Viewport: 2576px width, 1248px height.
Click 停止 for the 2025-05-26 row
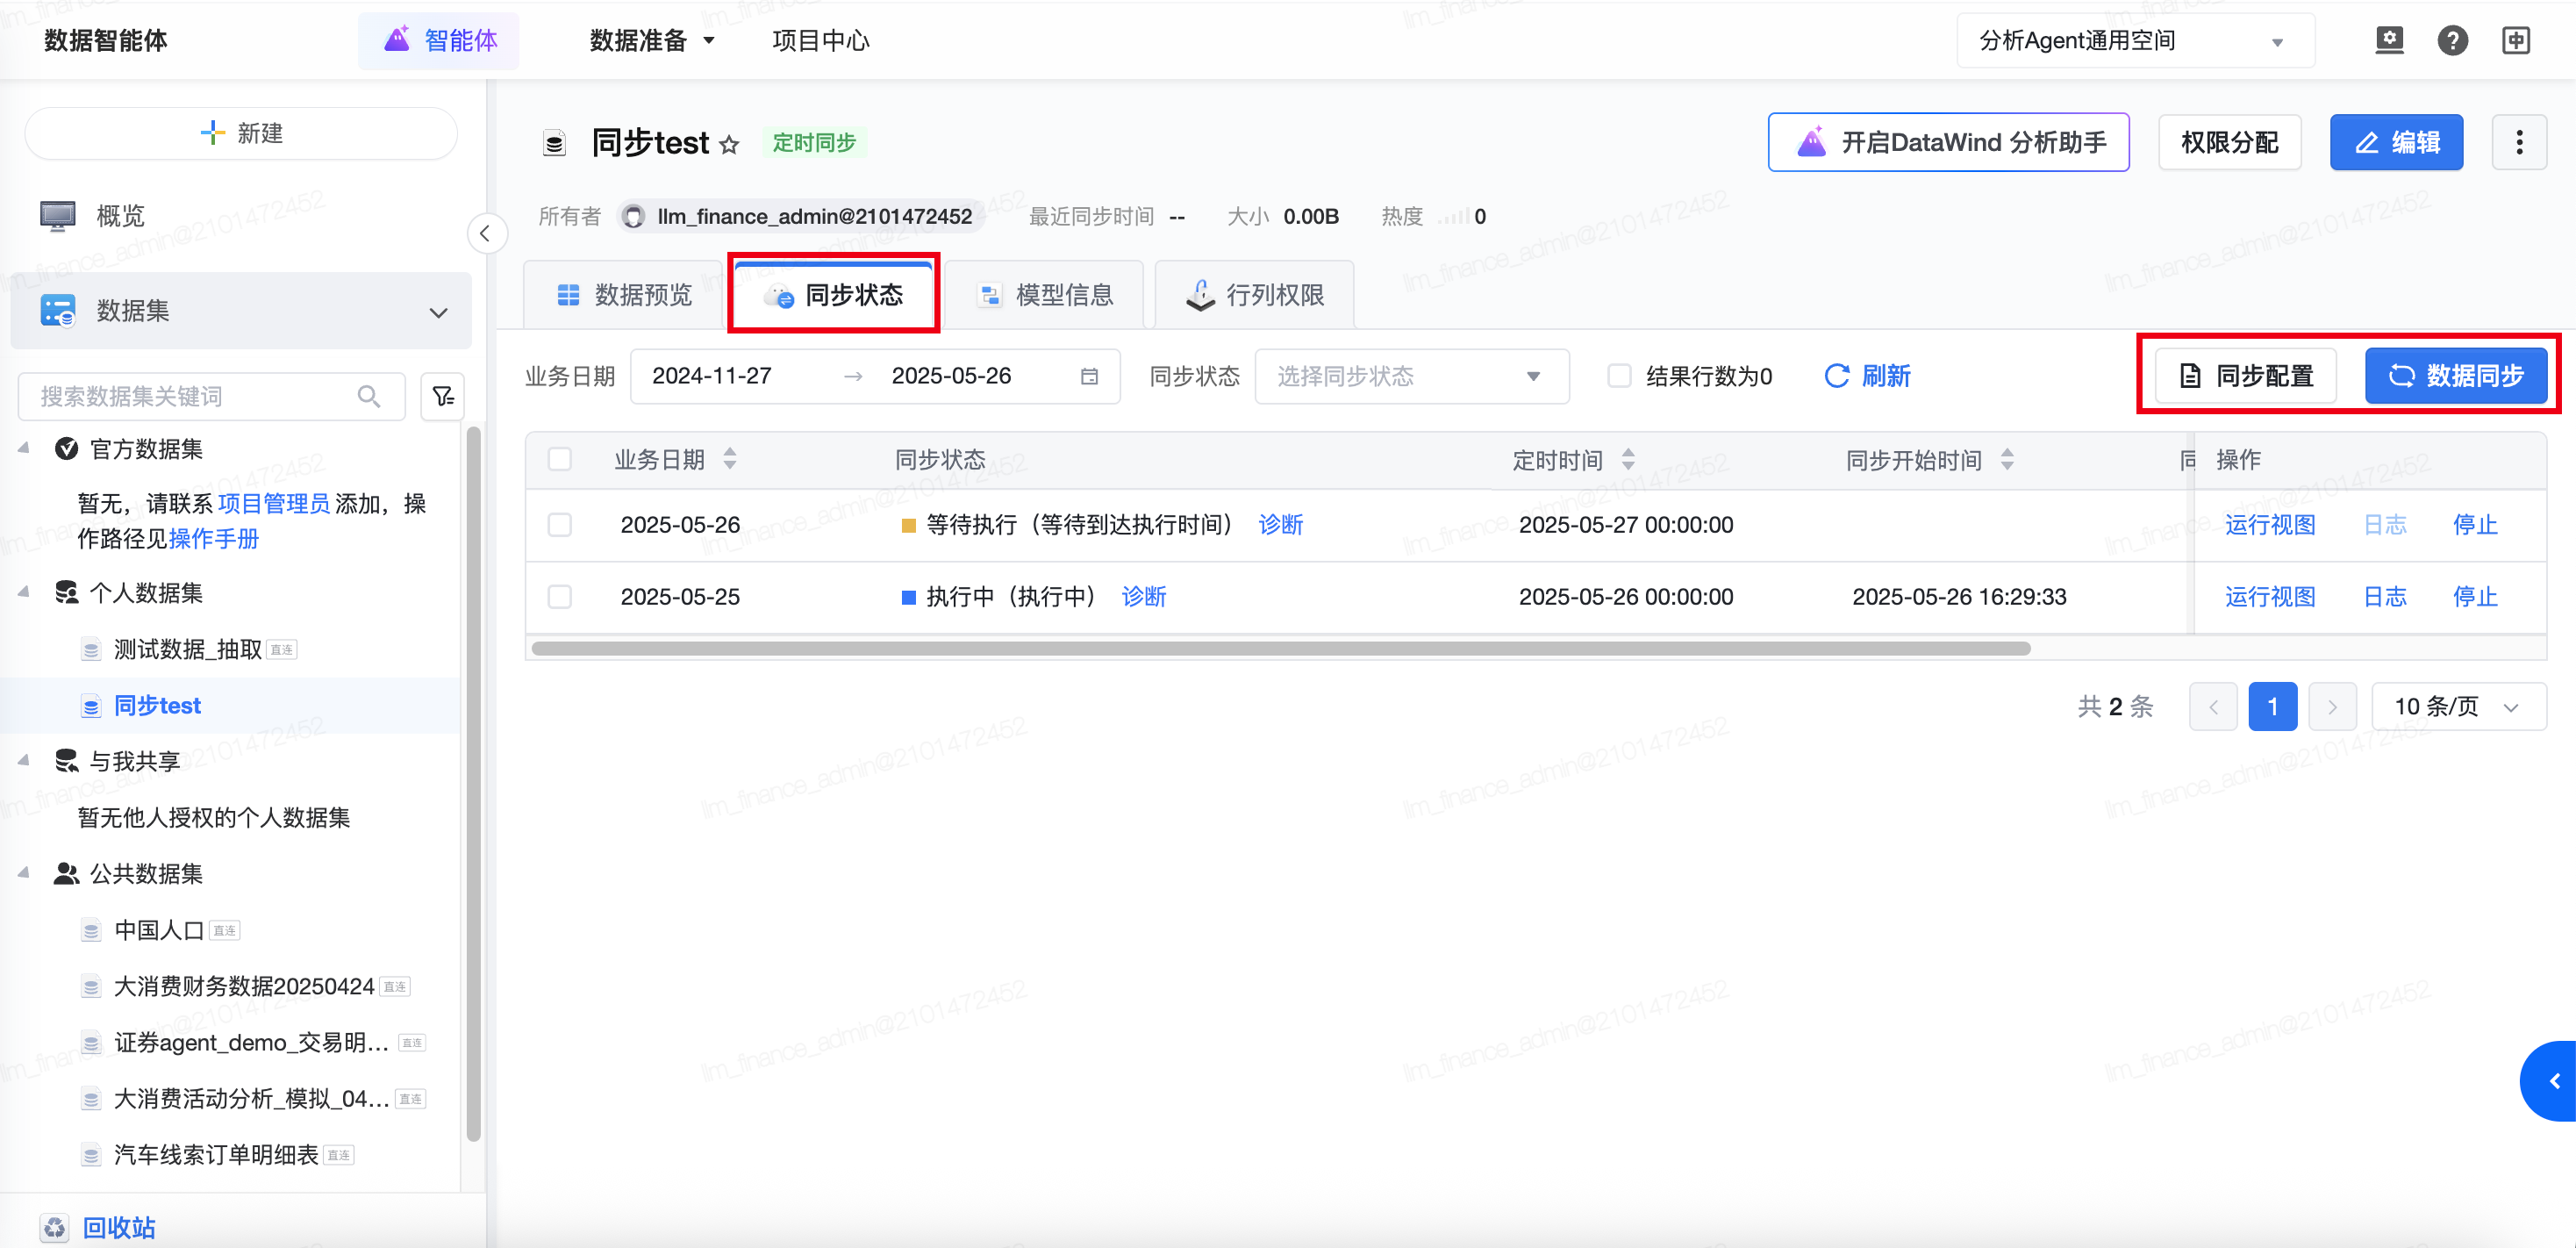(x=2475, y=525)
